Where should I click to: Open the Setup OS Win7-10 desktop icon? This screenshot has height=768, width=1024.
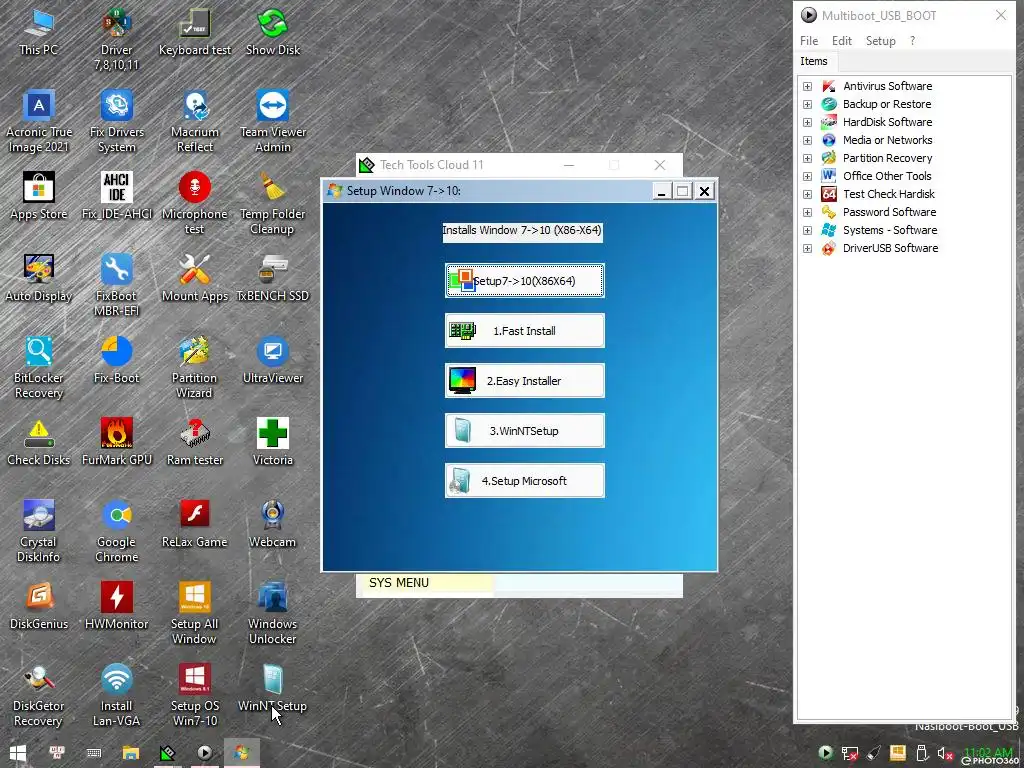(x=195, y=696)
